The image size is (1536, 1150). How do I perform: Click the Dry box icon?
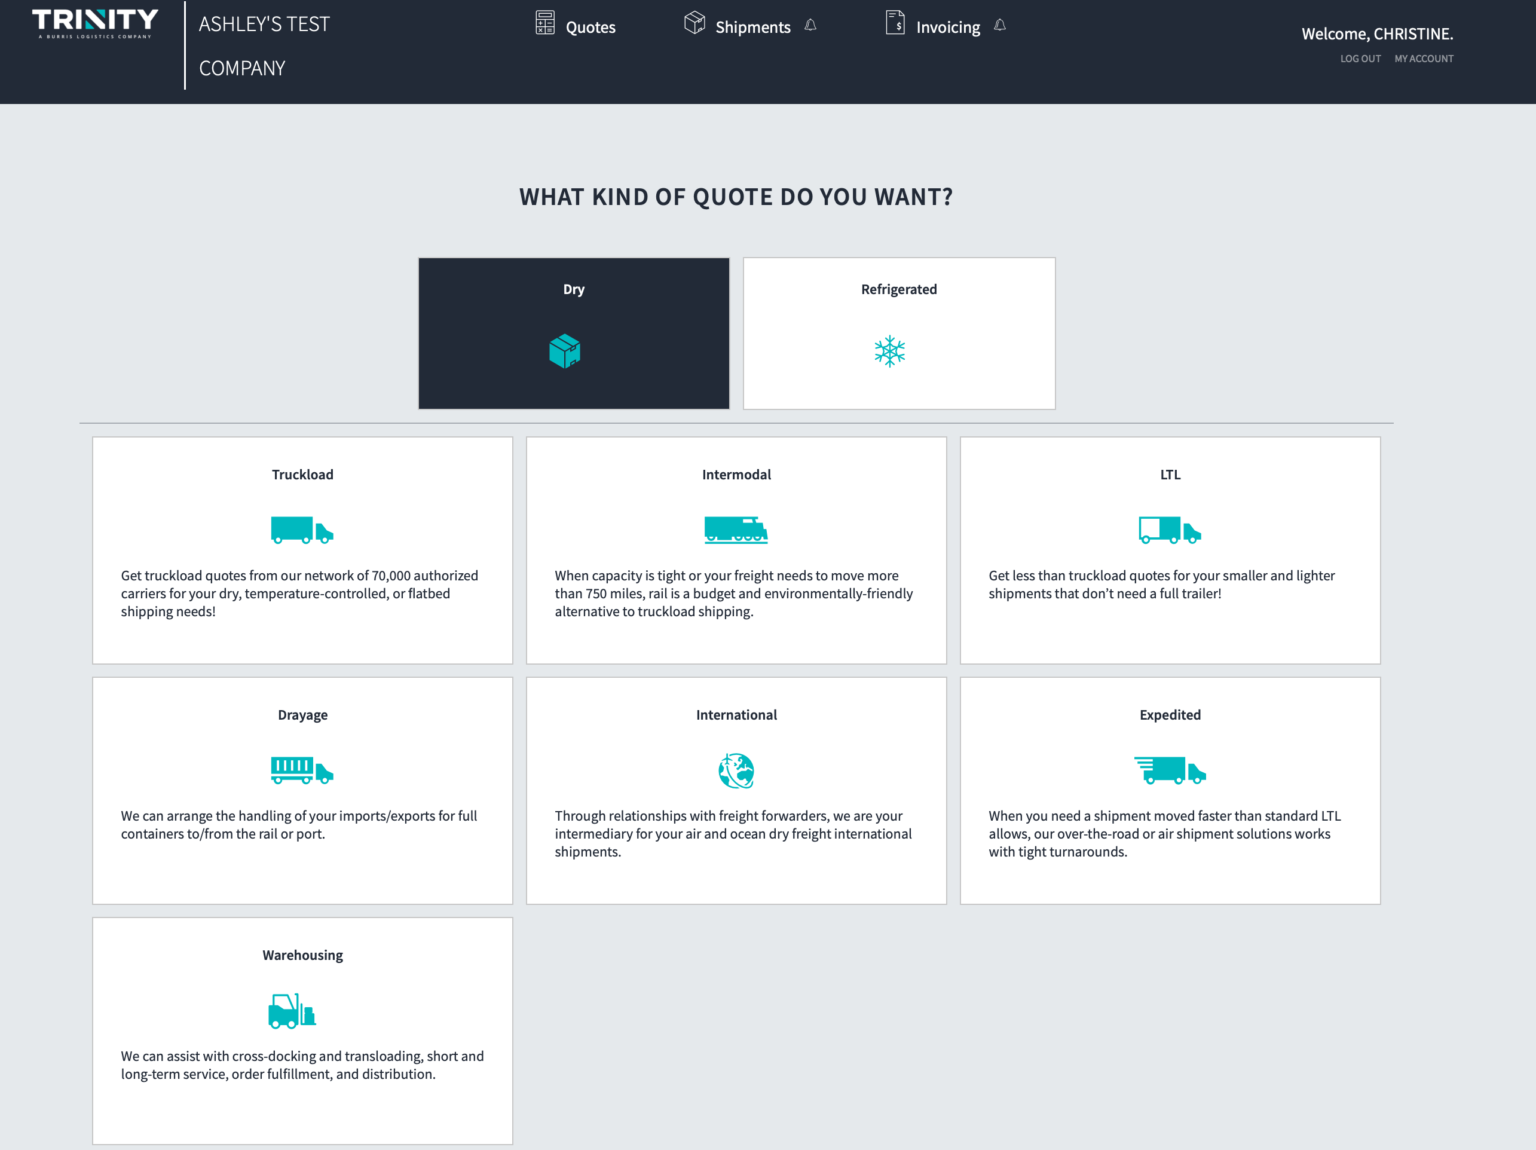coord(563,351)
